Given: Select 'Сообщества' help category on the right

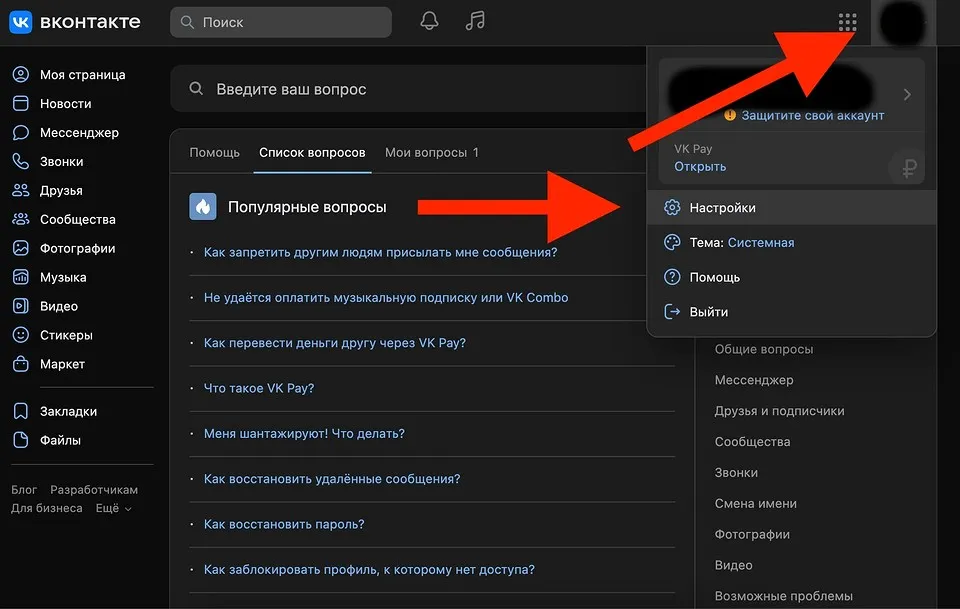Looking at the screenshot, I should [x=752, y=441].
